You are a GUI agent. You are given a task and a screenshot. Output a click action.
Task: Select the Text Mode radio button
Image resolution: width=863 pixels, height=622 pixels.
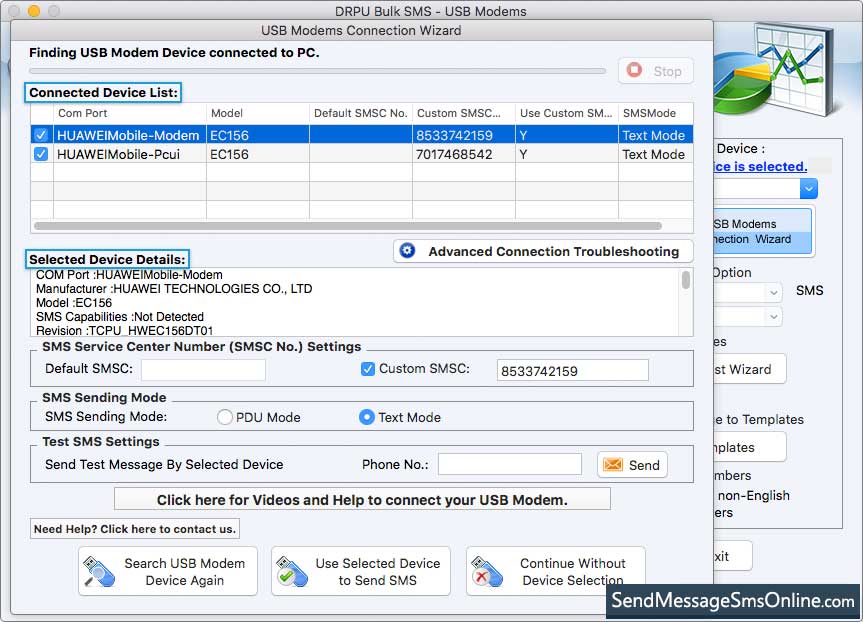pyautogui.click(x=367, y=417)
